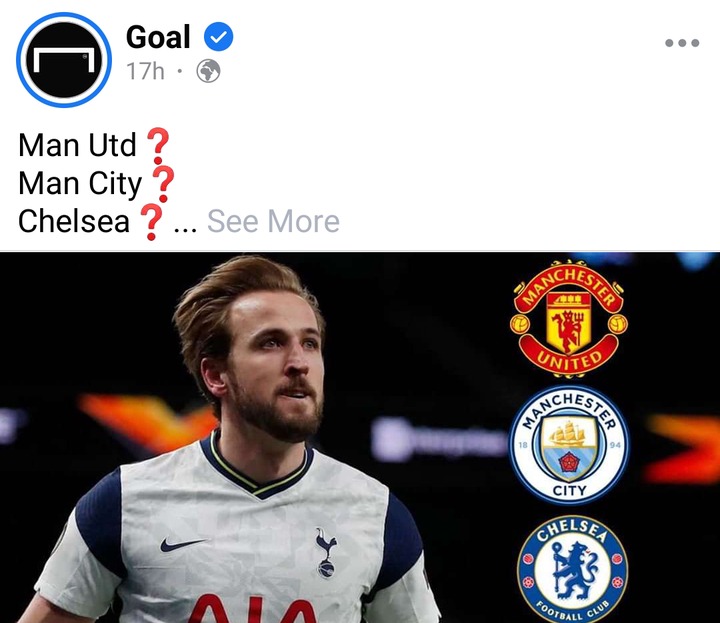
Task: Click the 17h post timestamp
Action: [145, 71]
